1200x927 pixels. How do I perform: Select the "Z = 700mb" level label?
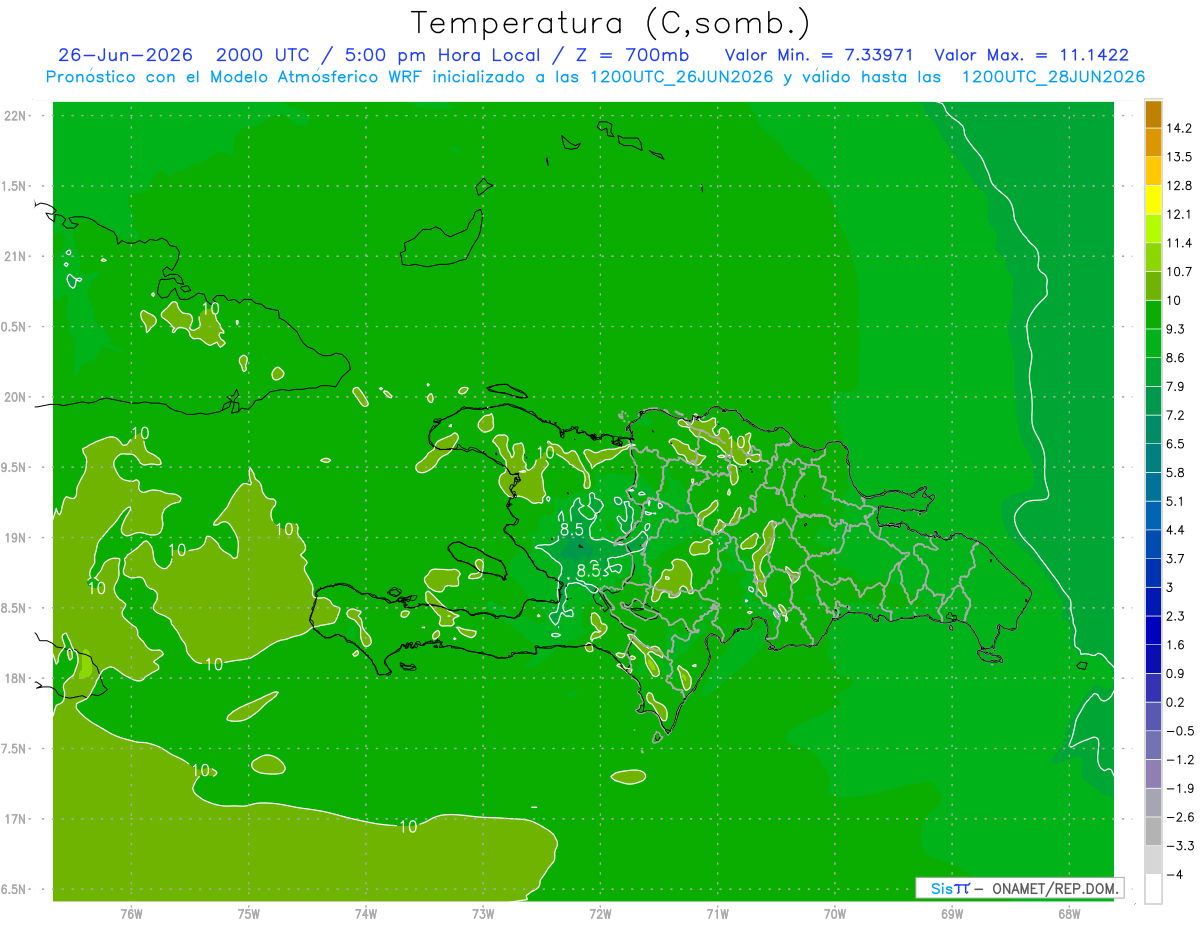click(632, 54)
